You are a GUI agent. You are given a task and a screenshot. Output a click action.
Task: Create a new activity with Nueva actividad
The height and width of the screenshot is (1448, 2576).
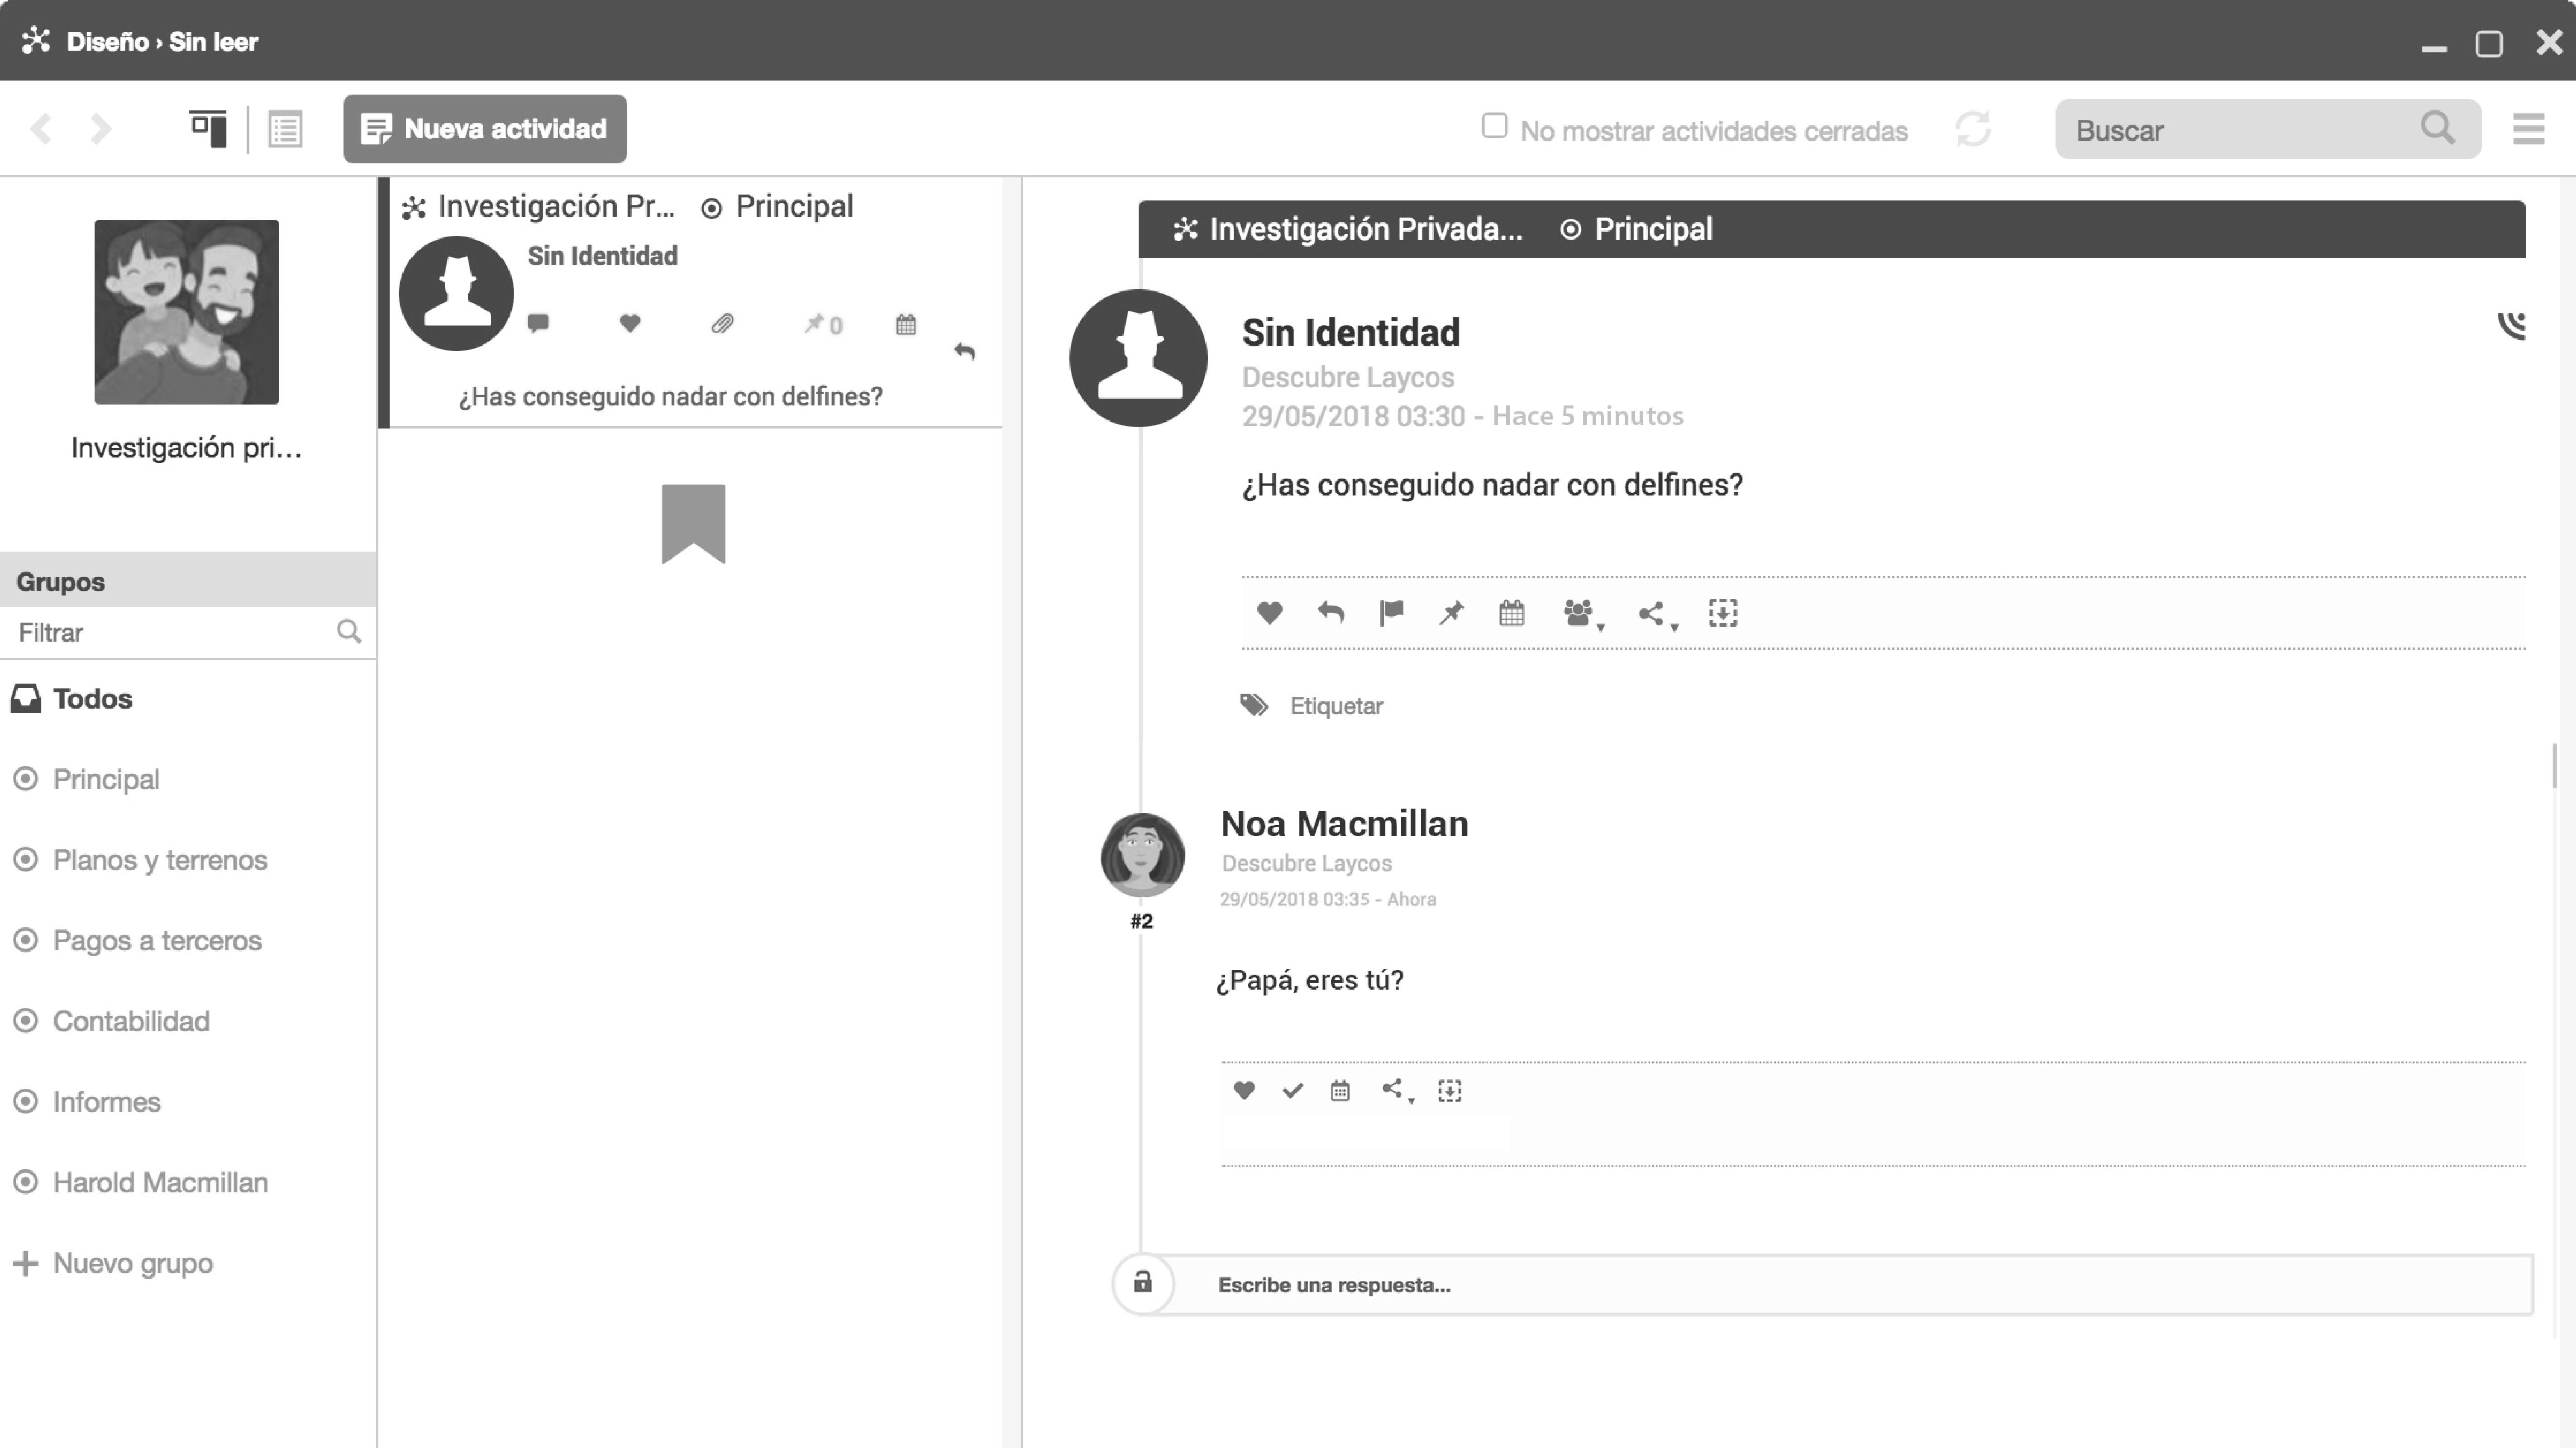point(485,129)
